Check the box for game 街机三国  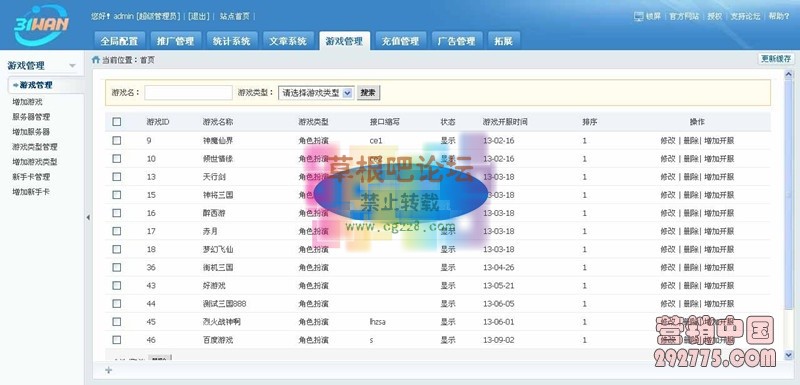tap(117, 267)
